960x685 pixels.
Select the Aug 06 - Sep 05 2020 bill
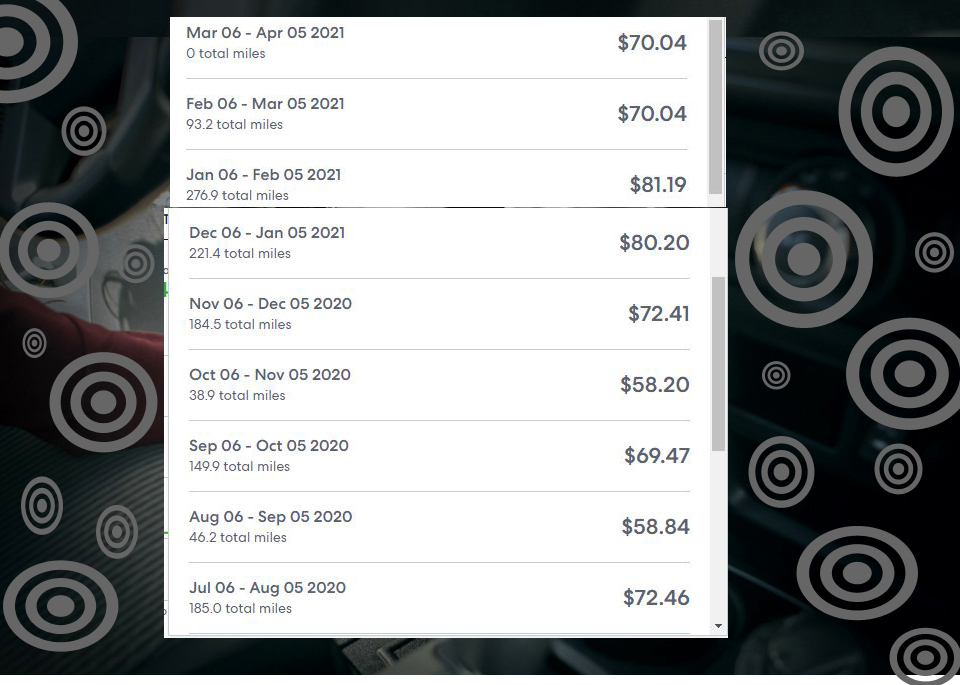pos(439,527)
